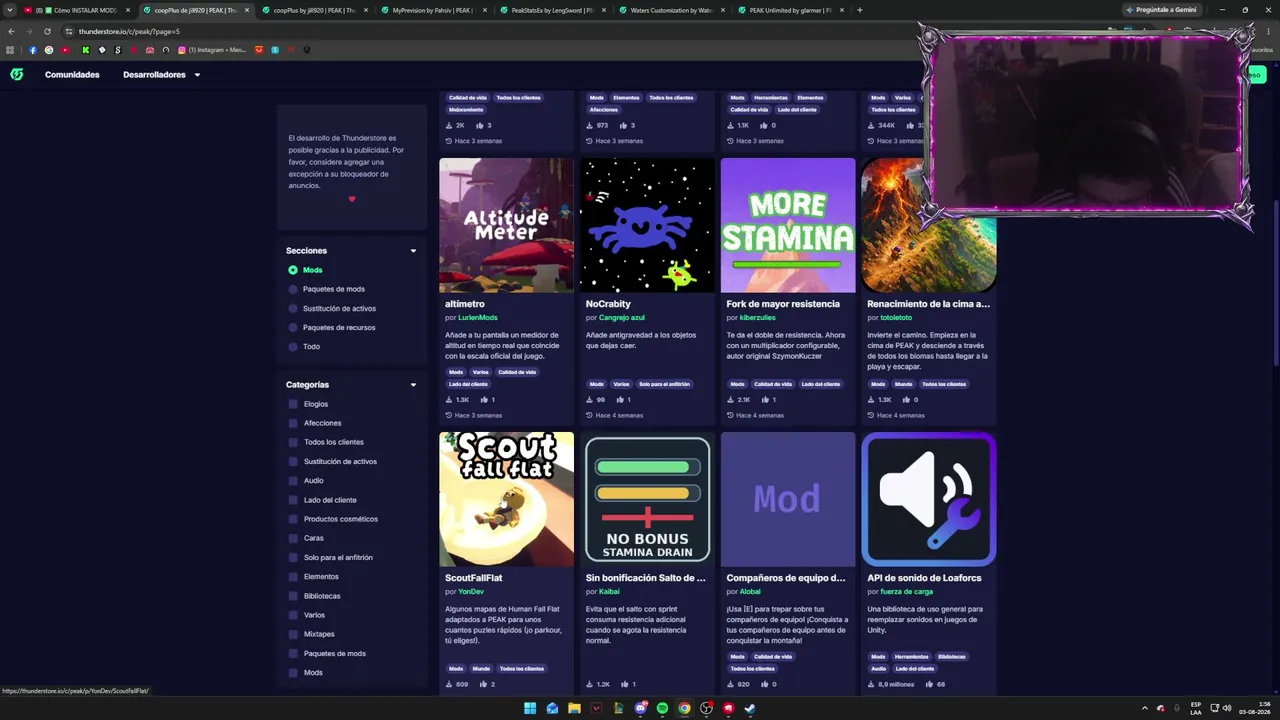The height and width of the screenshot is (720, 1280).
Task: Open author link kiberzulies
Action: tap(758, 318)
